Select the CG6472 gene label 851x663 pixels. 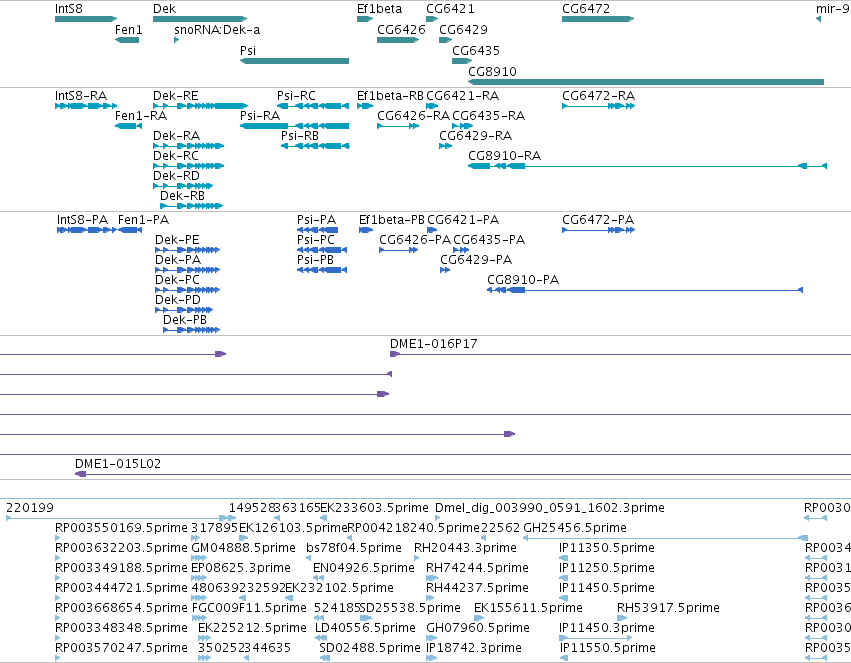click(x=586, y=9)
